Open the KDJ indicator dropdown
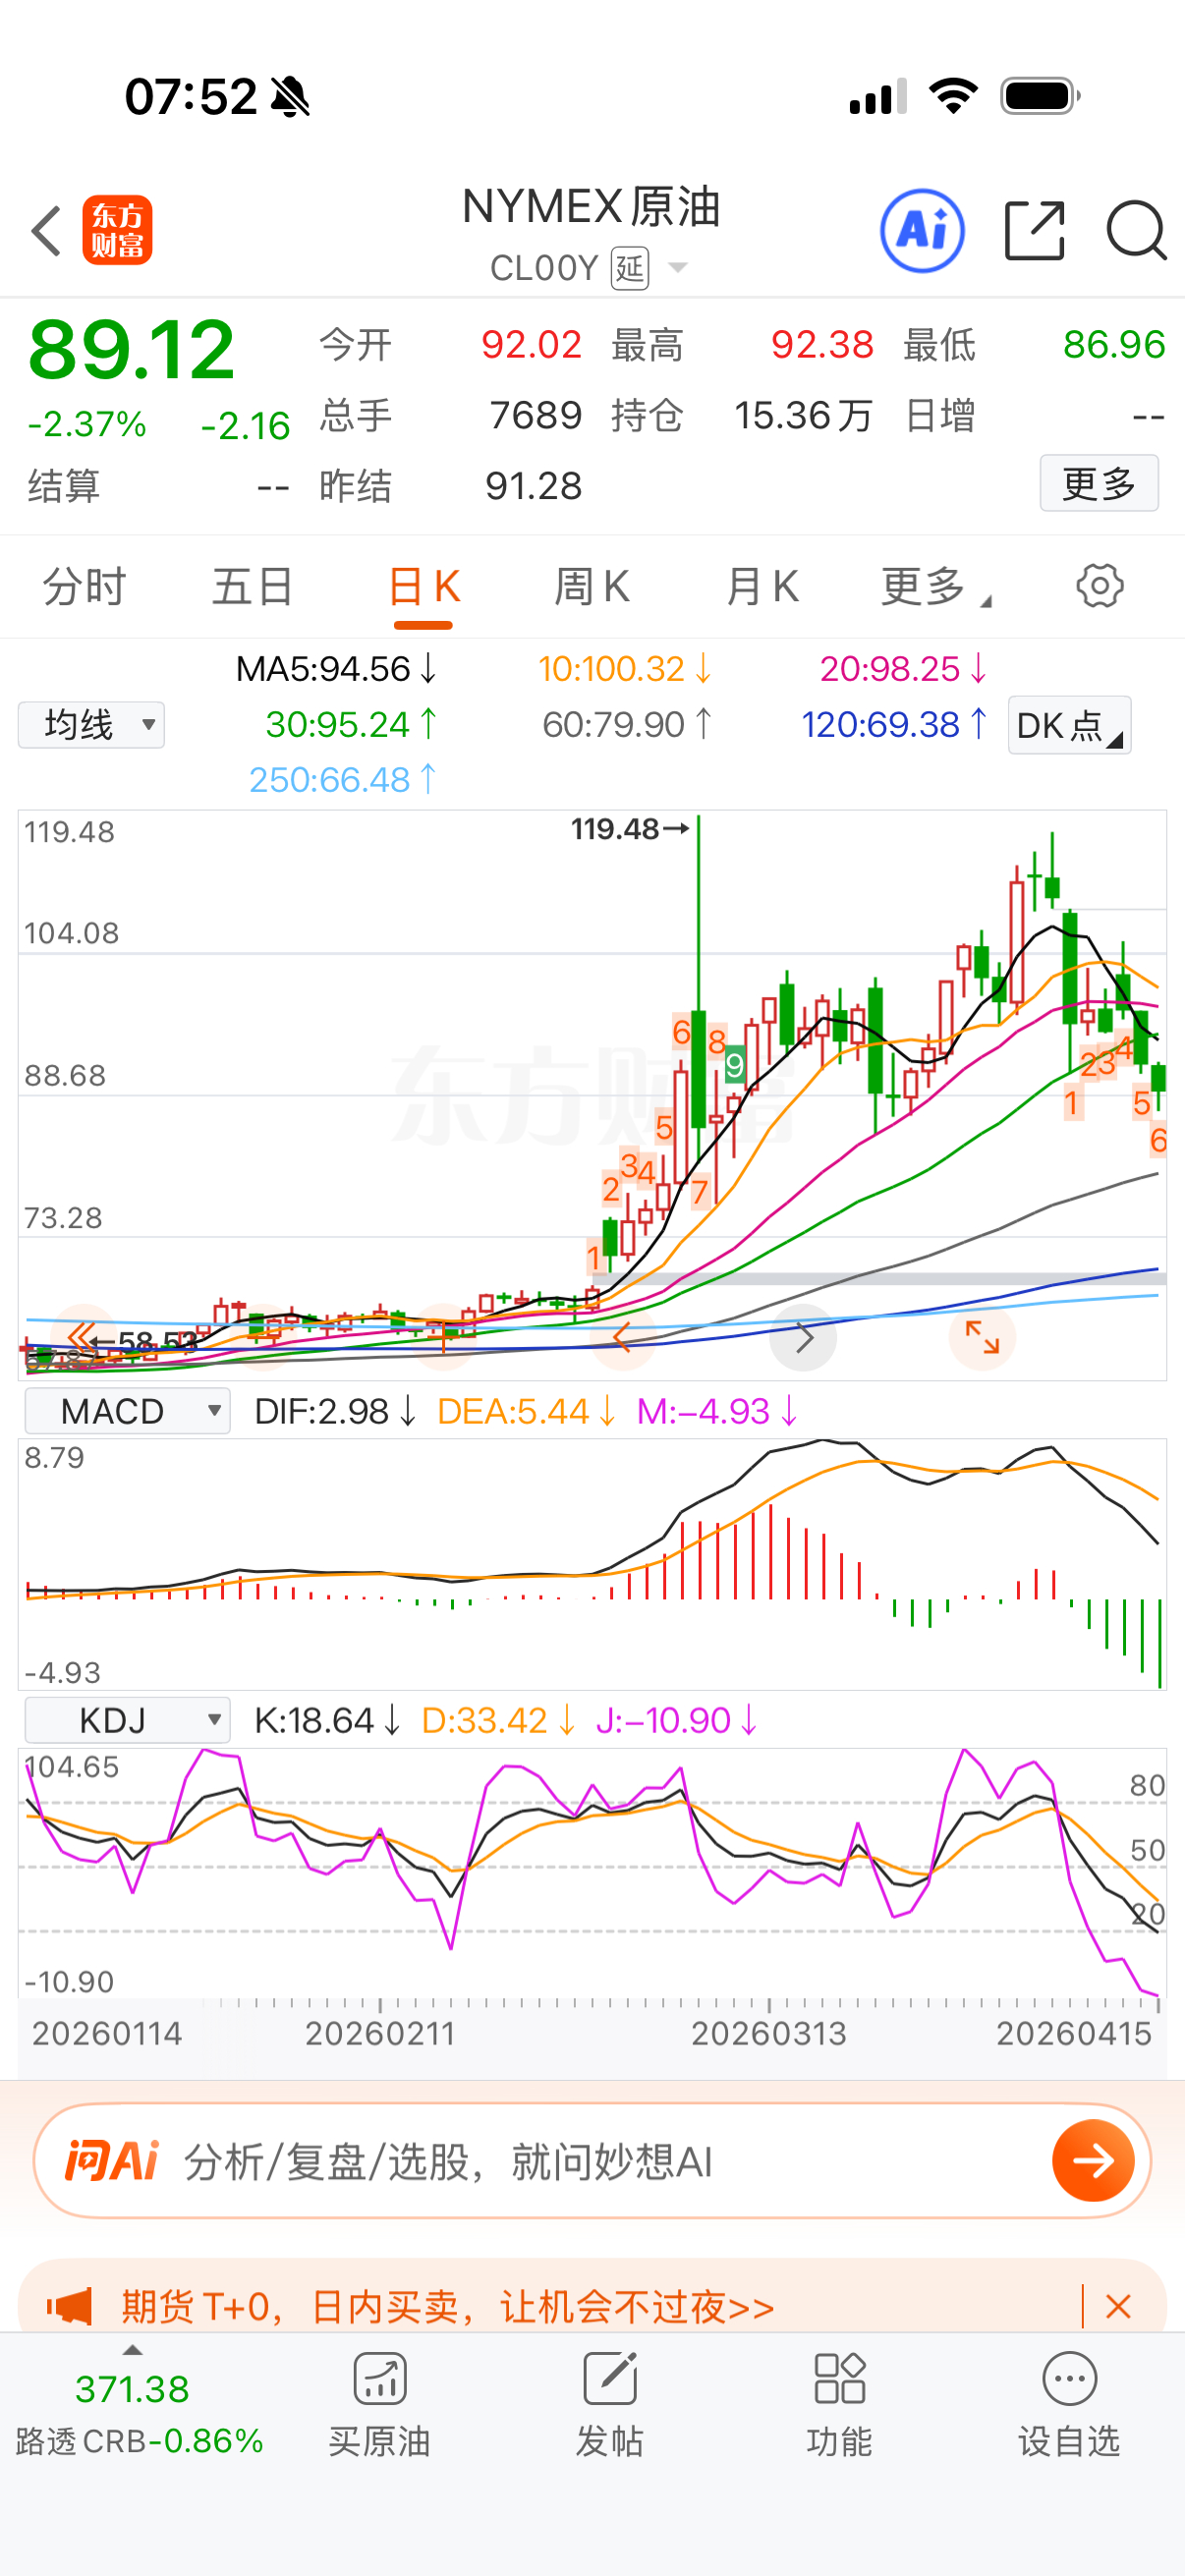The image size is (1185, 2576). [127, 1720]
